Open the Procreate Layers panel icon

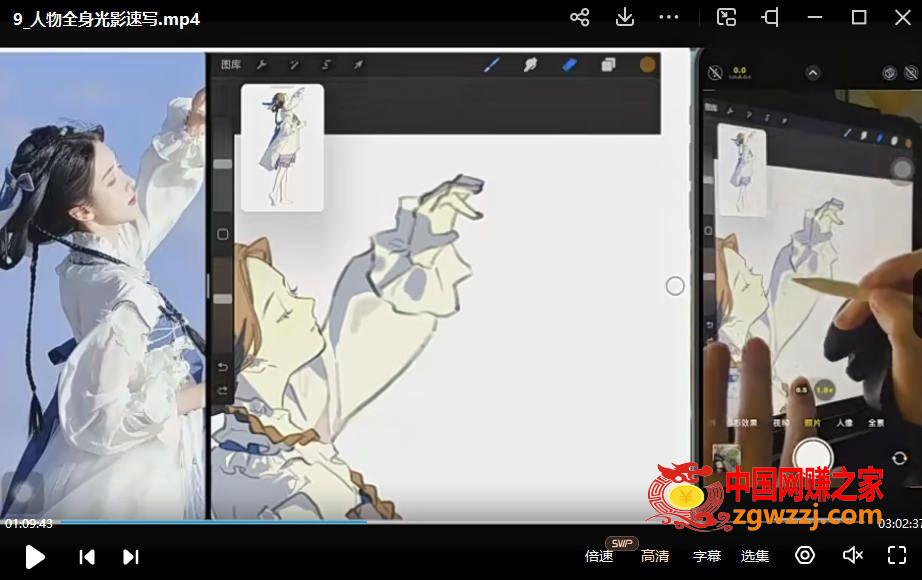(x=609, y=65)
